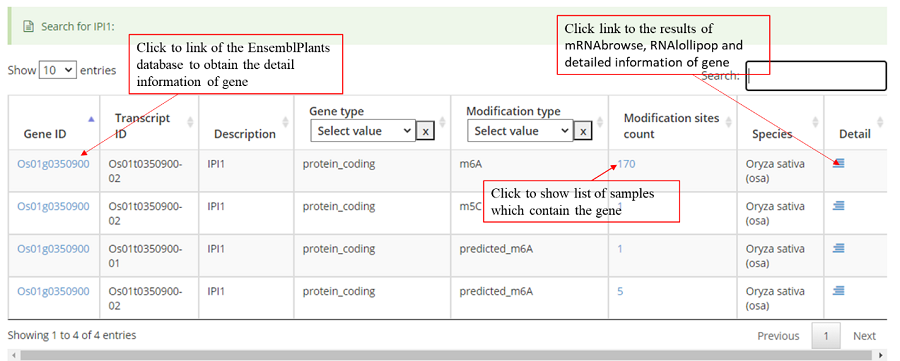This screenshot has height=361, width=900.
Task: Sort by Transcript ID arrows
Action: click(x=191, y=122)
